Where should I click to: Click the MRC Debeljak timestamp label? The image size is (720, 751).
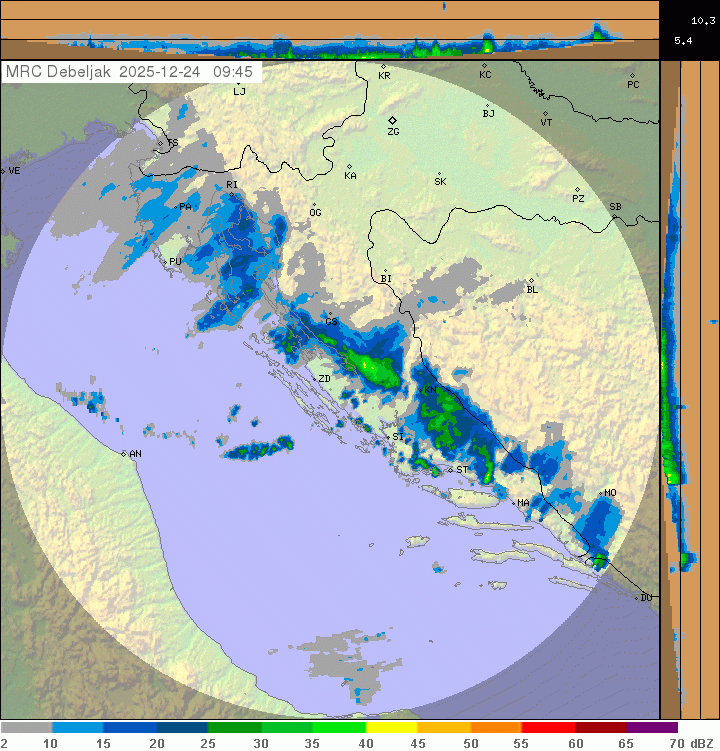[130, 72]
